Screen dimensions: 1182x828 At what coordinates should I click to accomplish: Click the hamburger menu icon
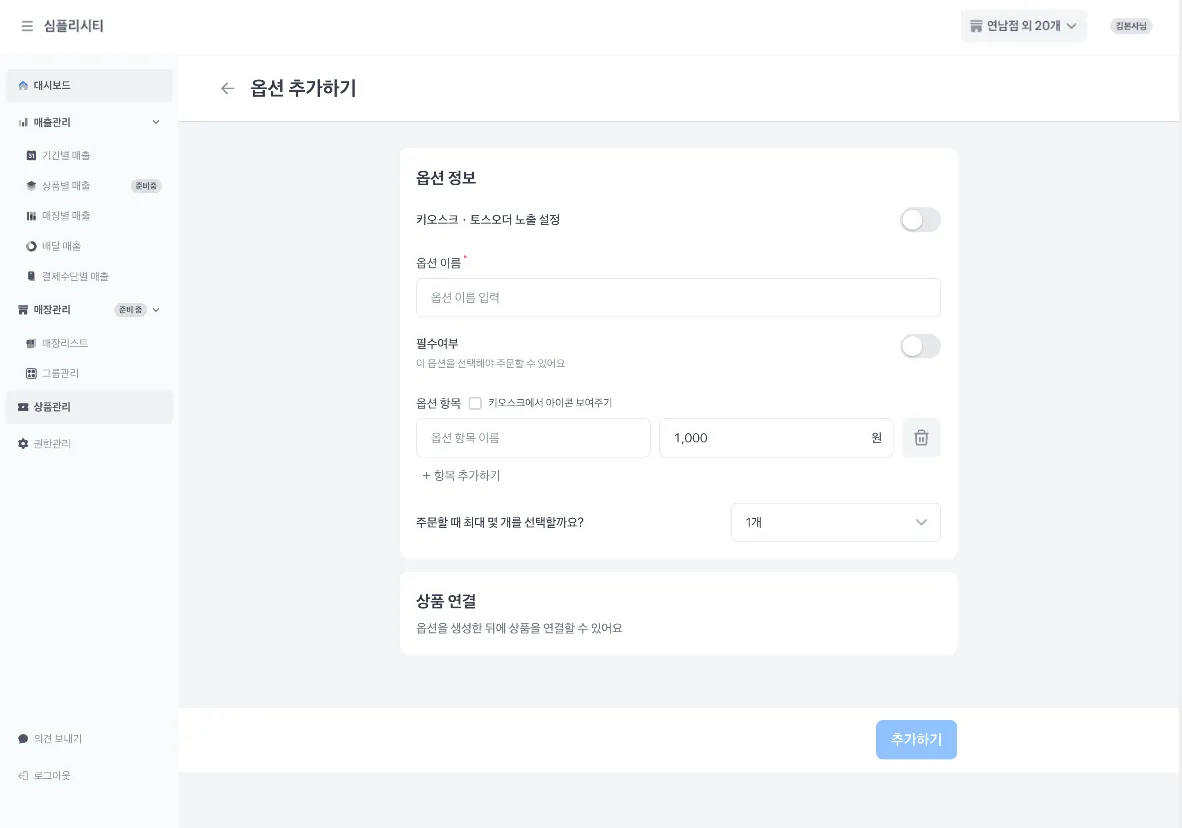pos(27,26)
